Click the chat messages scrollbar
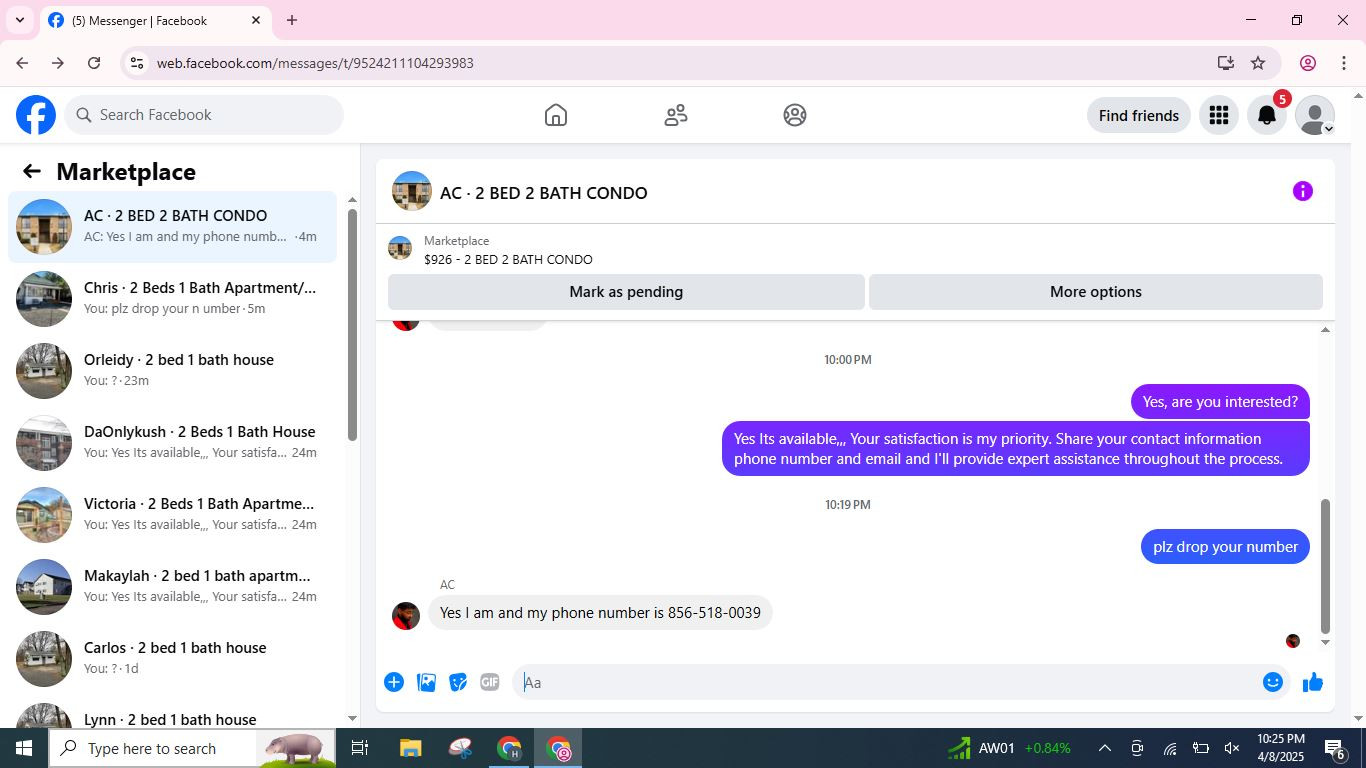This screenshot has width=1366, height=768. pos(1326,566)
